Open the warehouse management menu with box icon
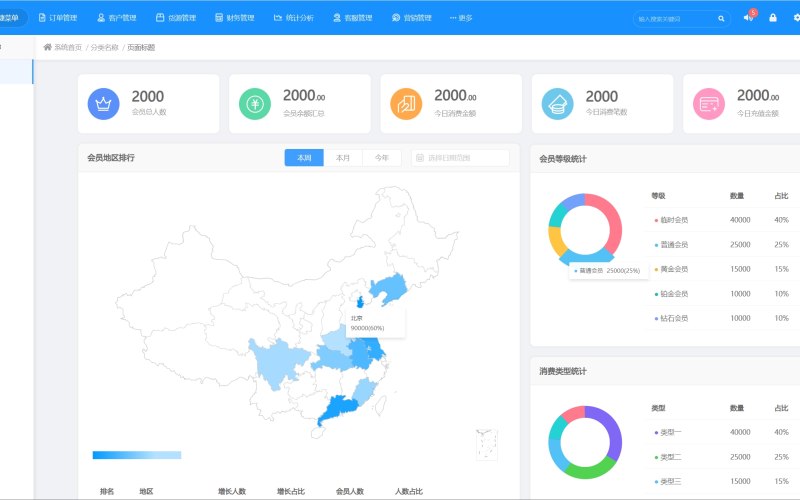The image size is (800, 500). tap(176, 18)
